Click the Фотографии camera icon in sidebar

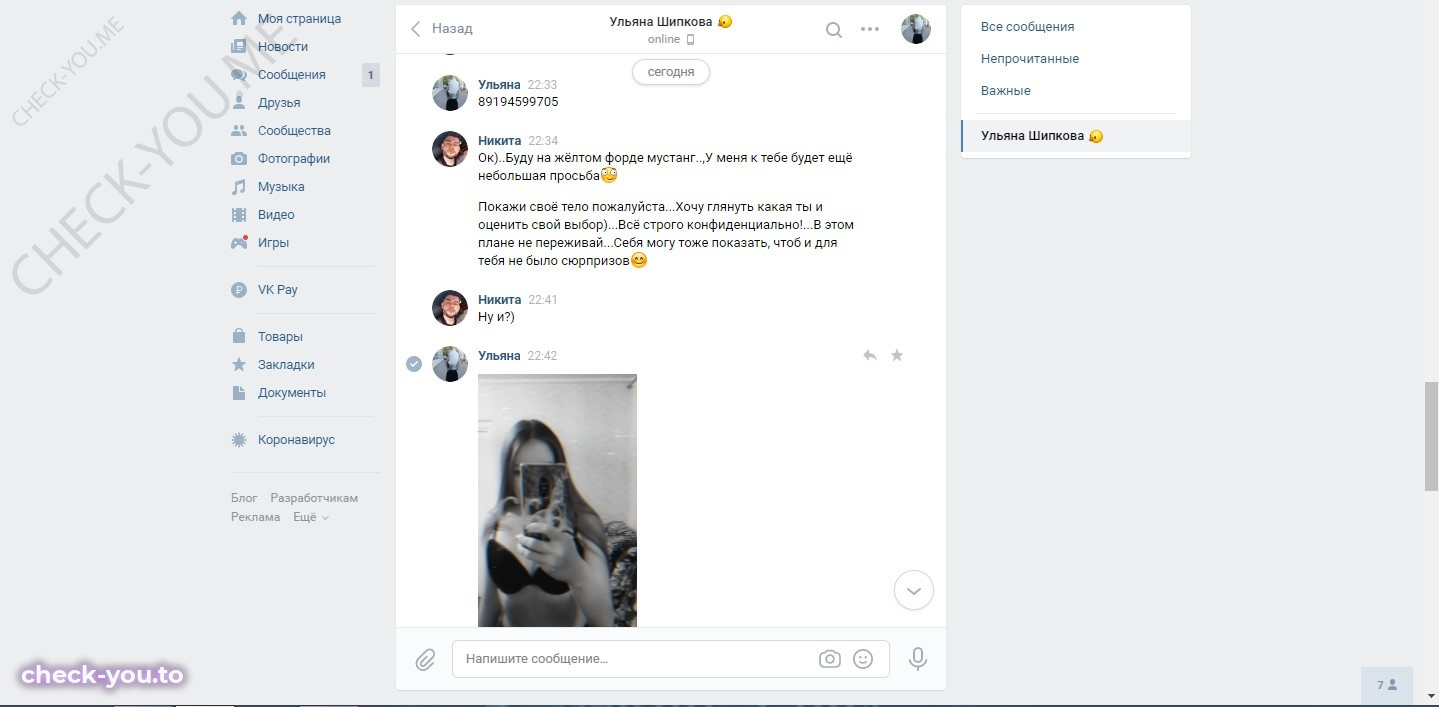click(239, 159)
